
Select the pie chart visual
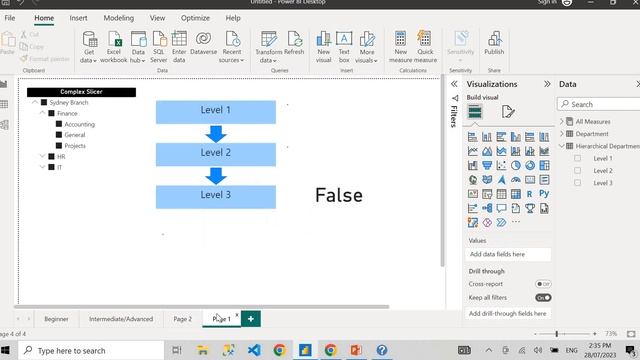pos(516,165)
